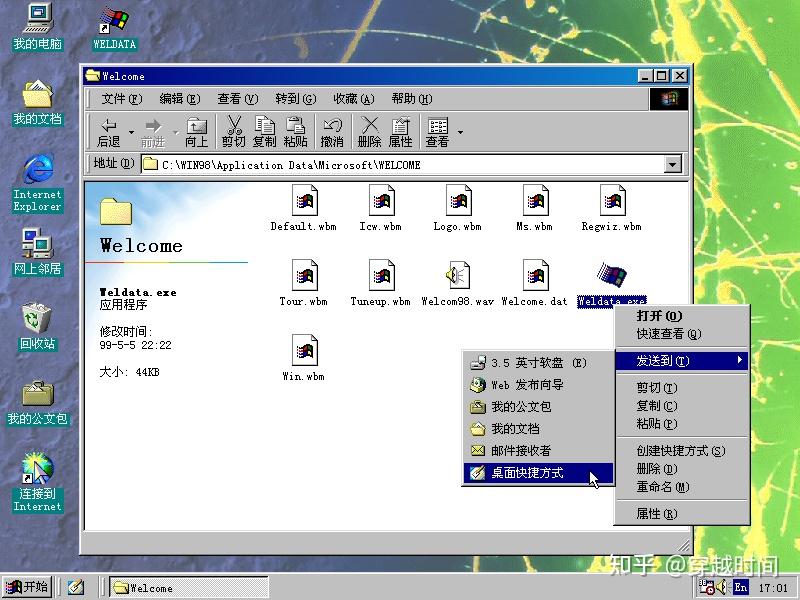Select the Ms.wbm file icon
The height and width of the screenshot is (600, 800).
click(x=535, y=201)
